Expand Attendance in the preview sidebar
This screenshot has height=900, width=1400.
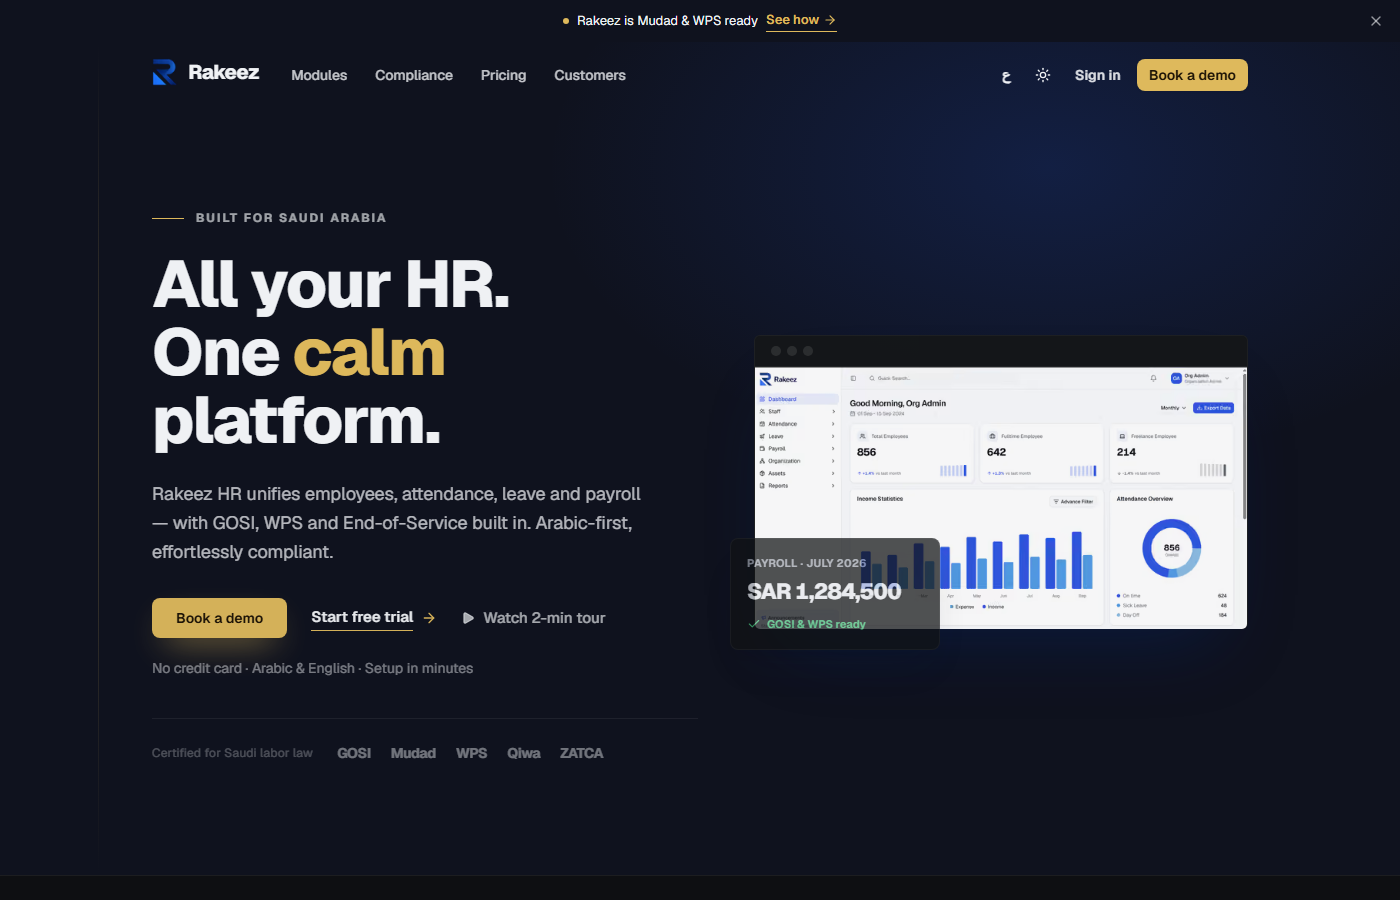[797, 424]
